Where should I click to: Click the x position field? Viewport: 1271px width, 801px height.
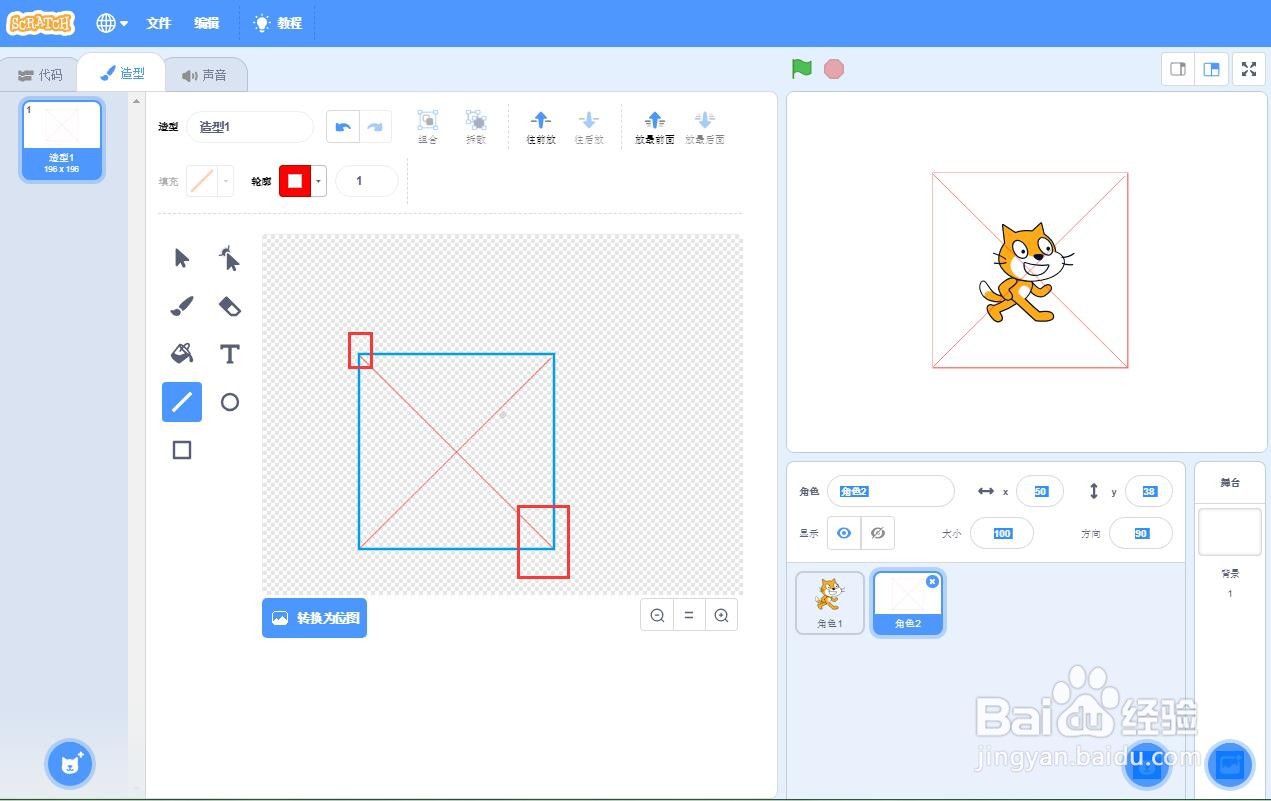click(x=1039, y=491)
